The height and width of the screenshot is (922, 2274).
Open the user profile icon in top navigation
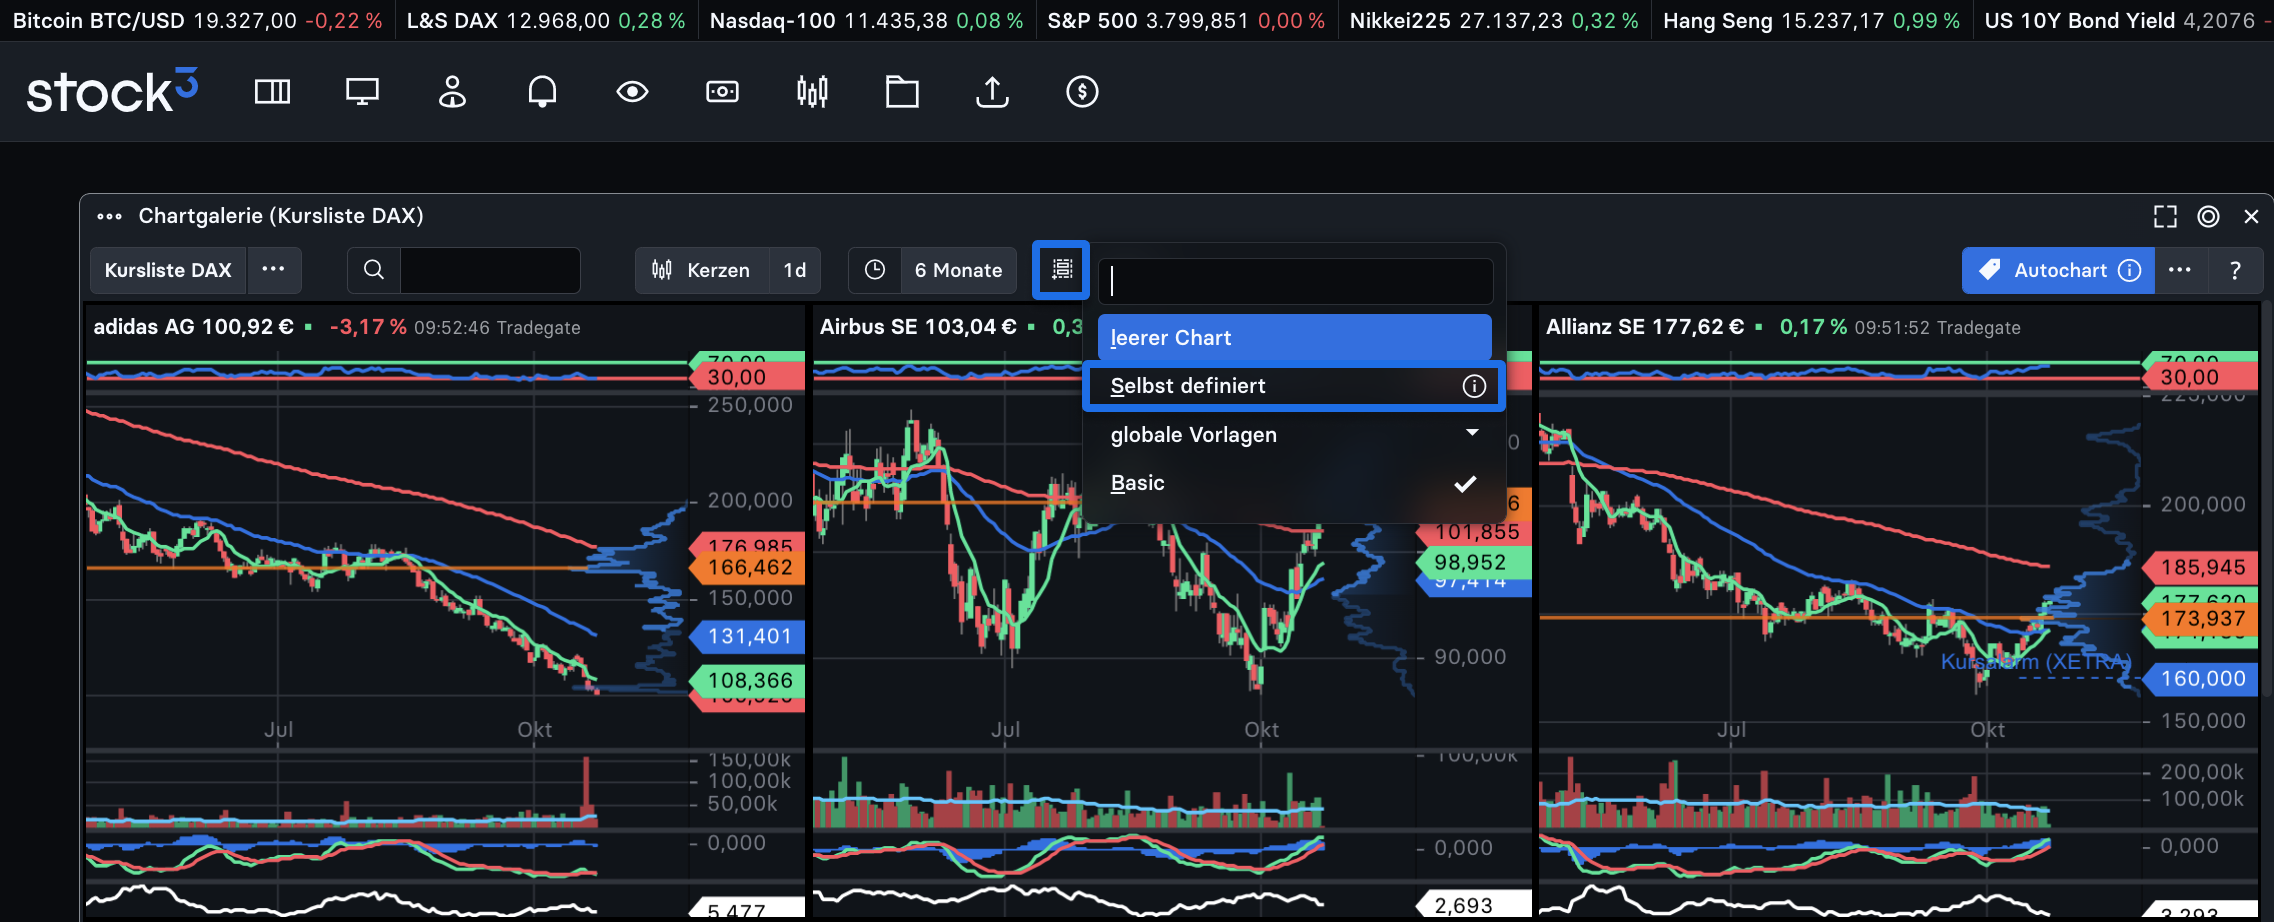tap(452, 92)
